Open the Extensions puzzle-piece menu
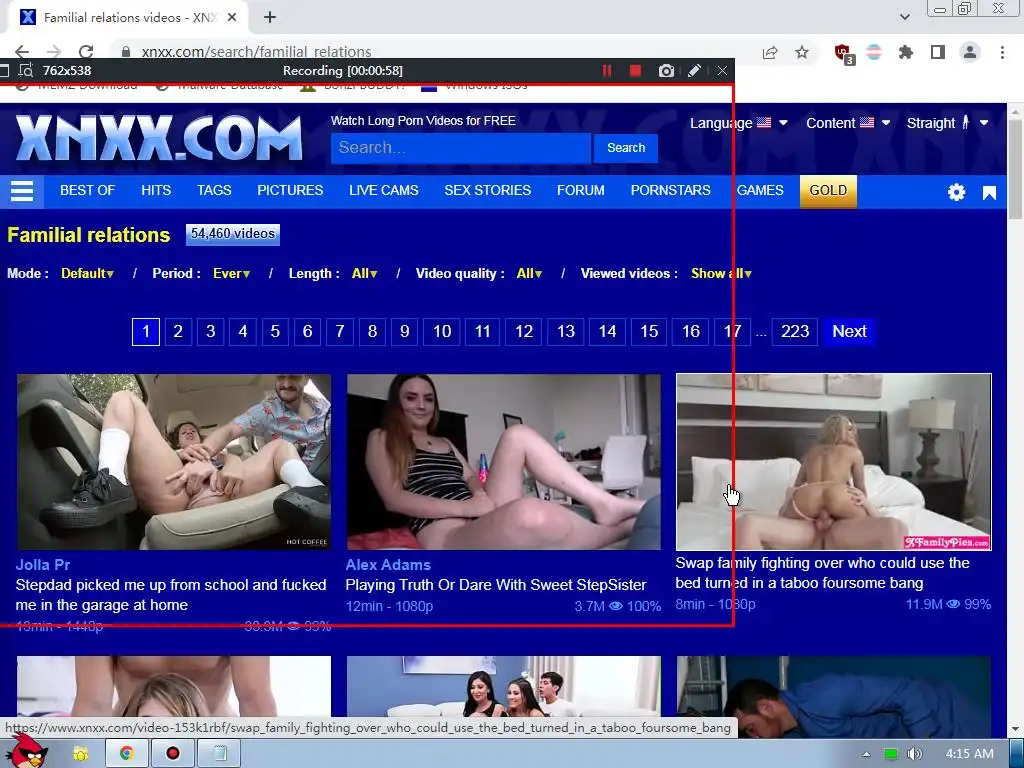The width and height of the screenshot is (1024, 768). pos(905,52)
